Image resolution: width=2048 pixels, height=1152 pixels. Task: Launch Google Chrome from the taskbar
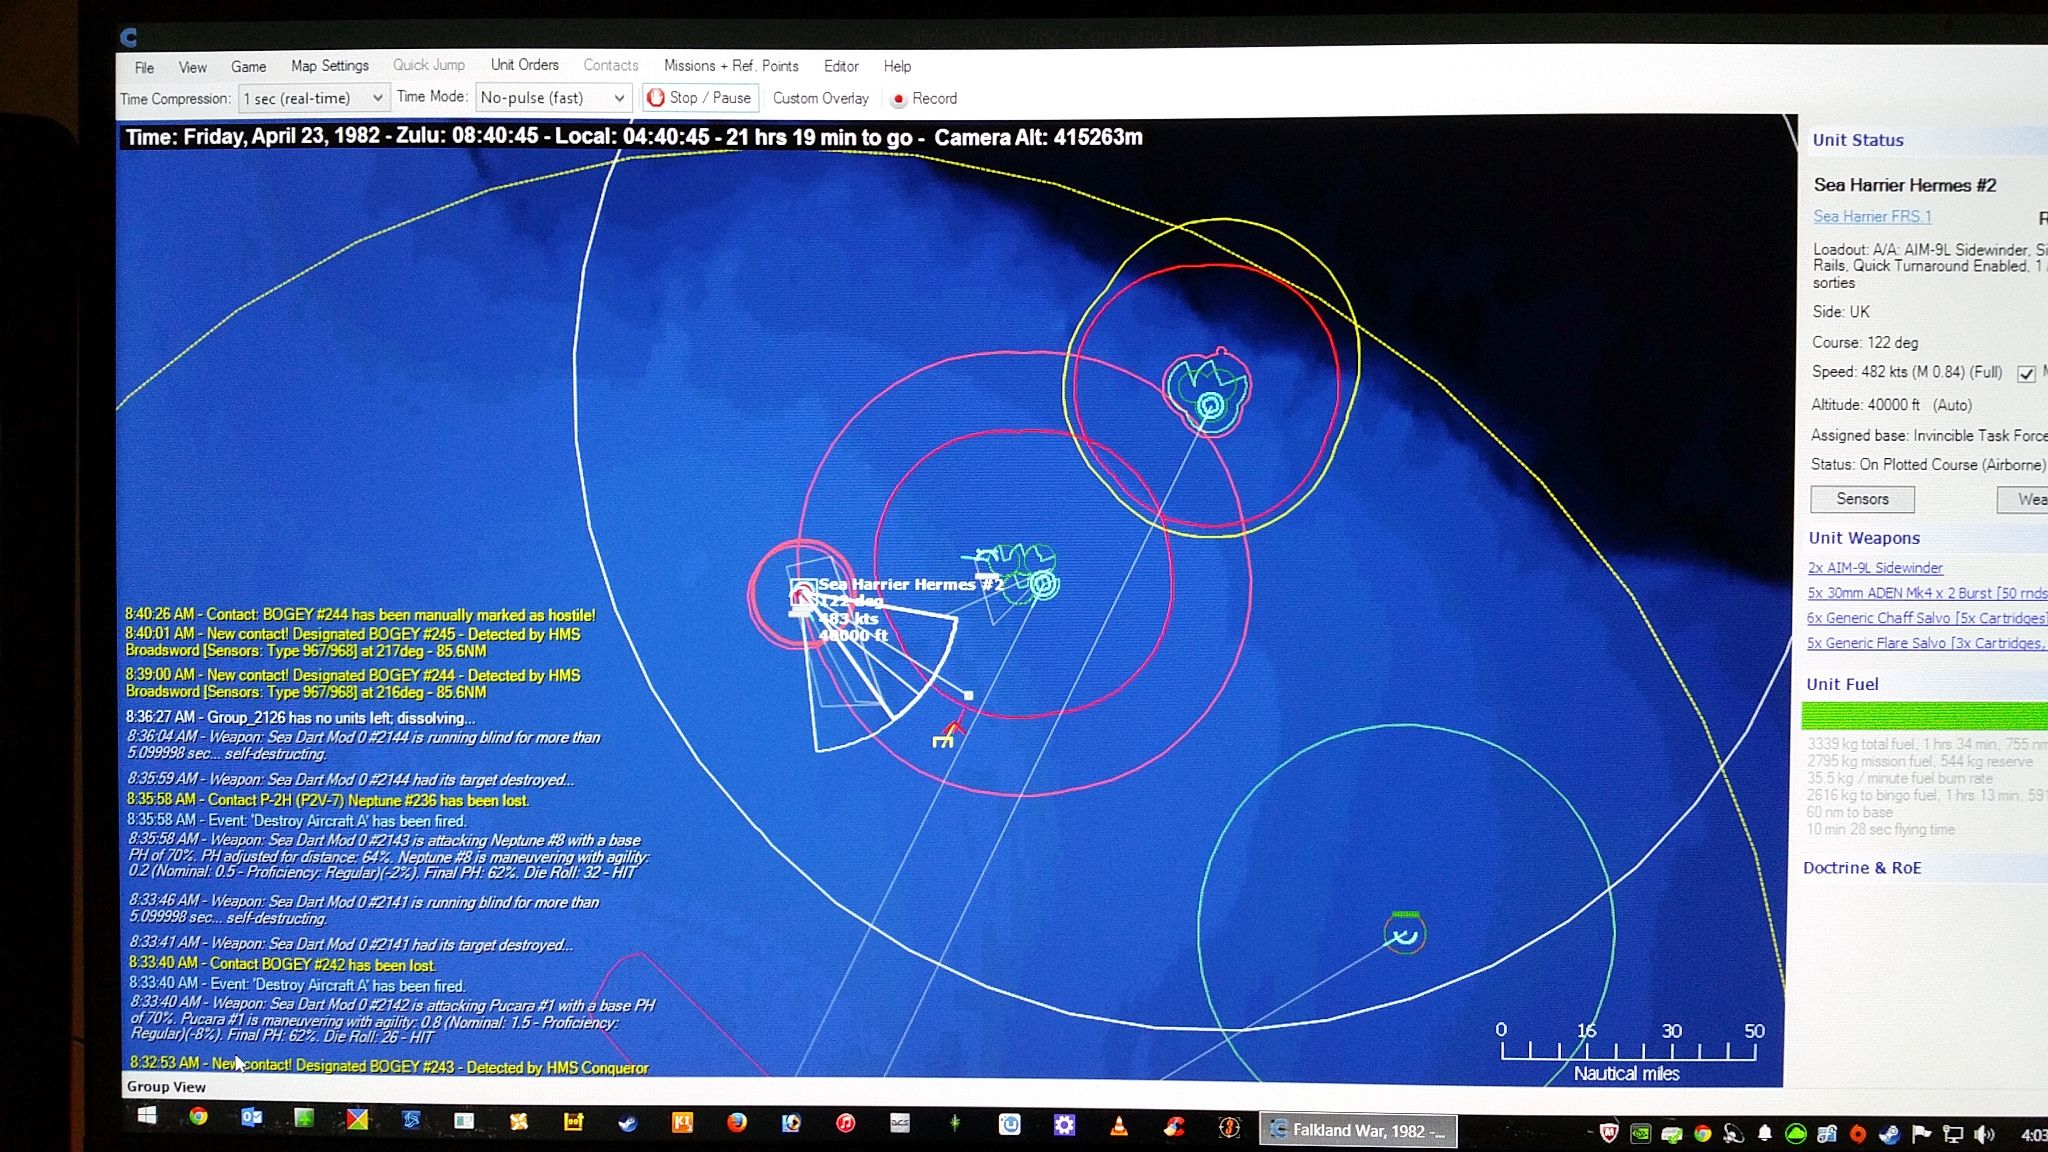tap(198, 1117)
